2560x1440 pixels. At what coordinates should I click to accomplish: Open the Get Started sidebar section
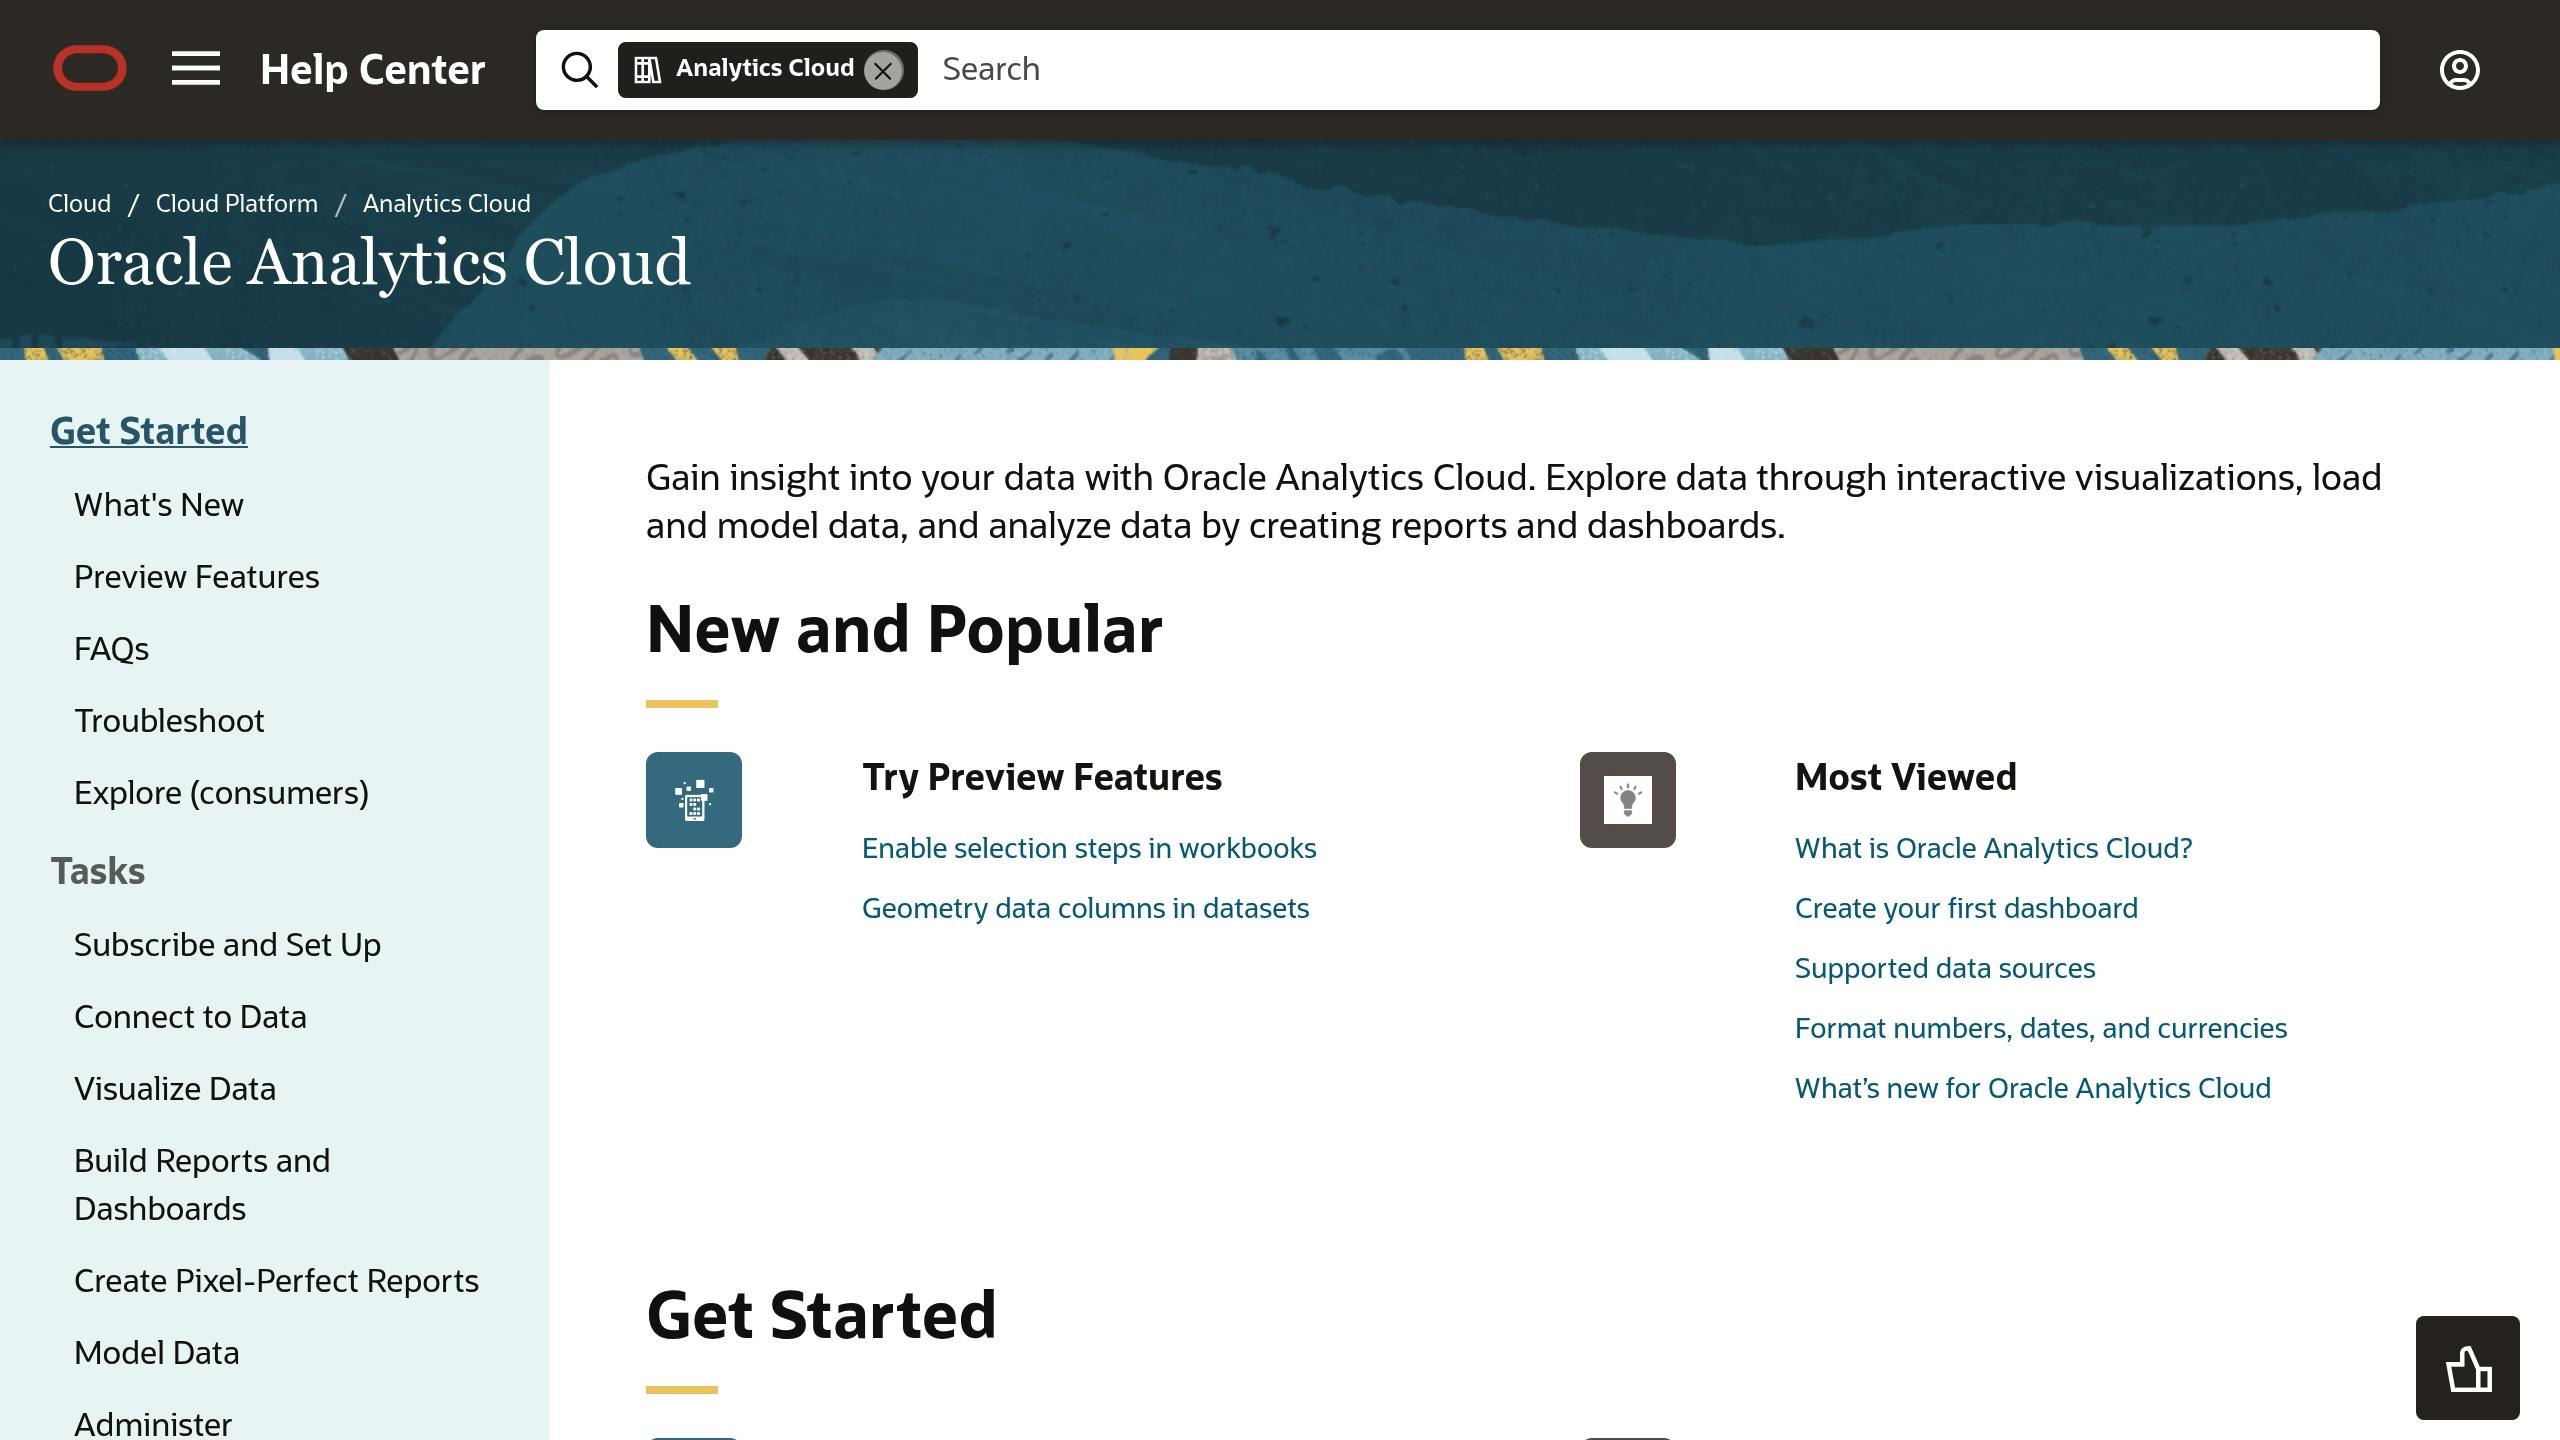pyautogui.click(x=149, y=431)
